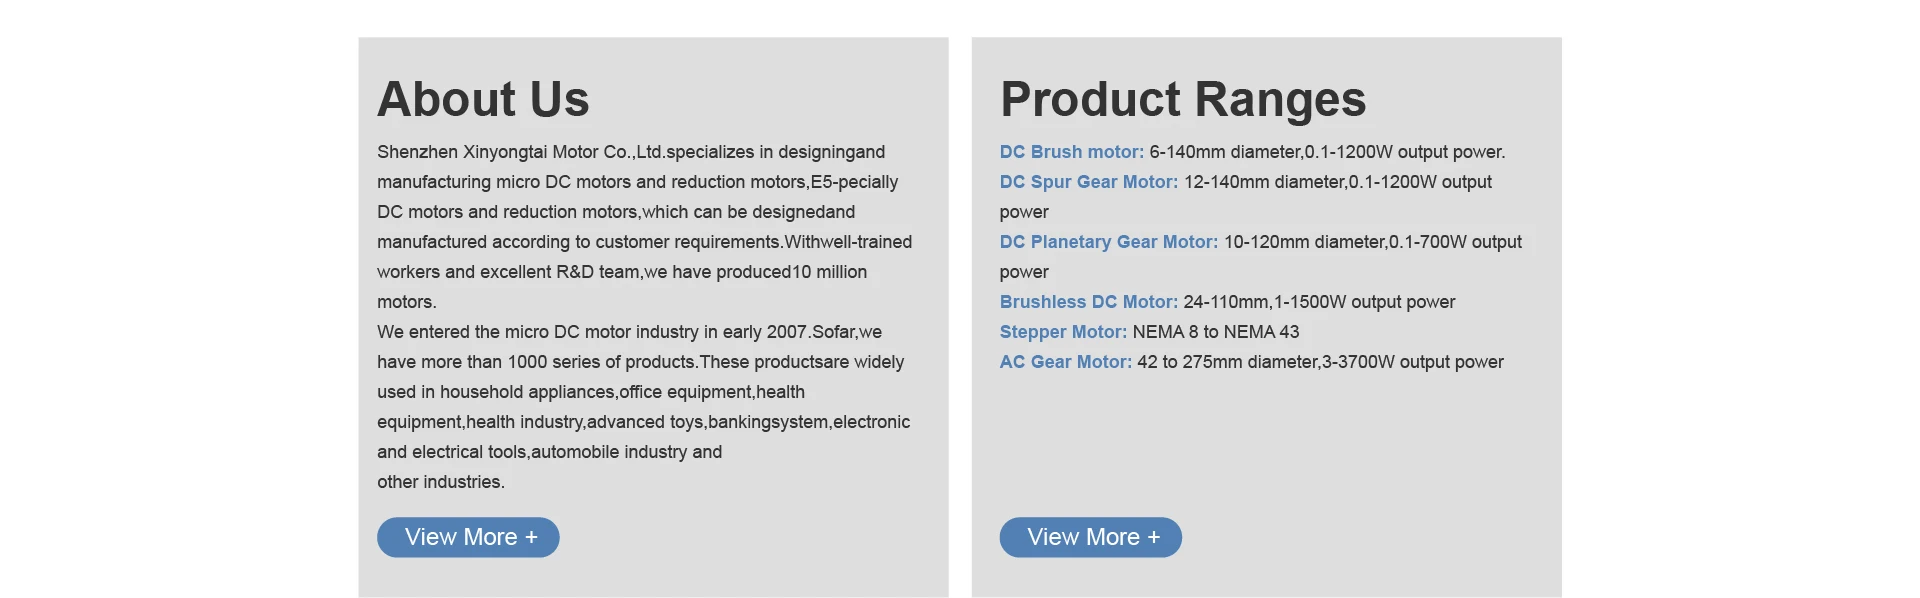Click the '24-110mm,1-1500W output power' text
This screenshot has height=598, width=1920.
point(1319,302)
